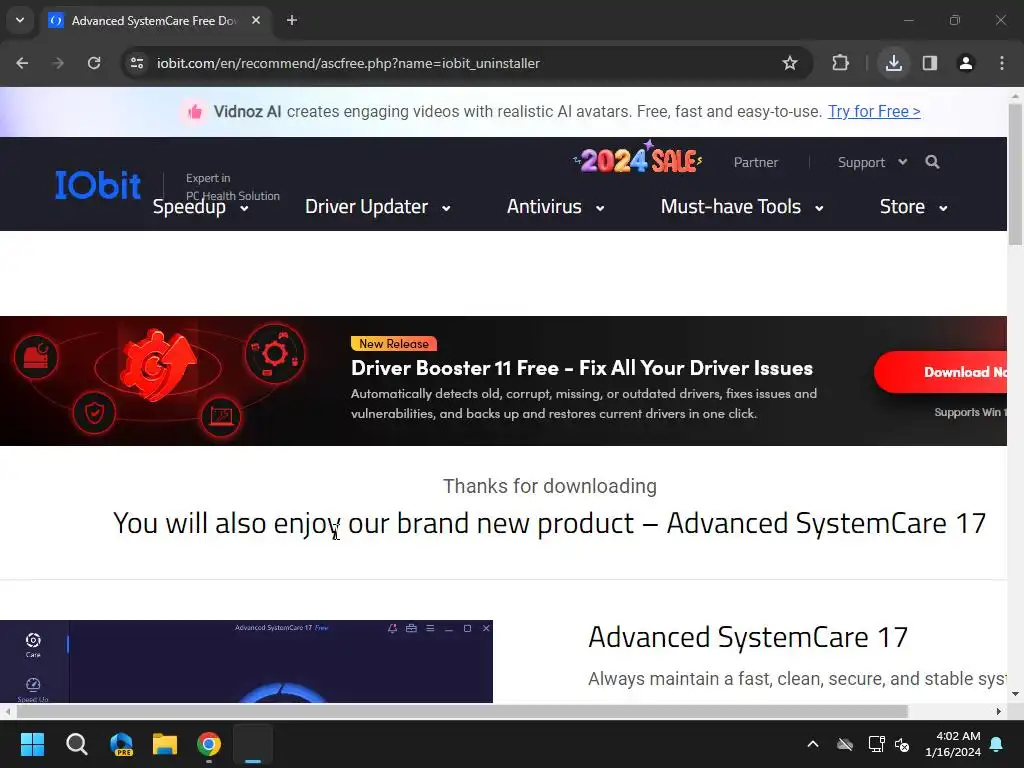Click the New Release badge
The image size is (1024, 768).
(394, 344)
